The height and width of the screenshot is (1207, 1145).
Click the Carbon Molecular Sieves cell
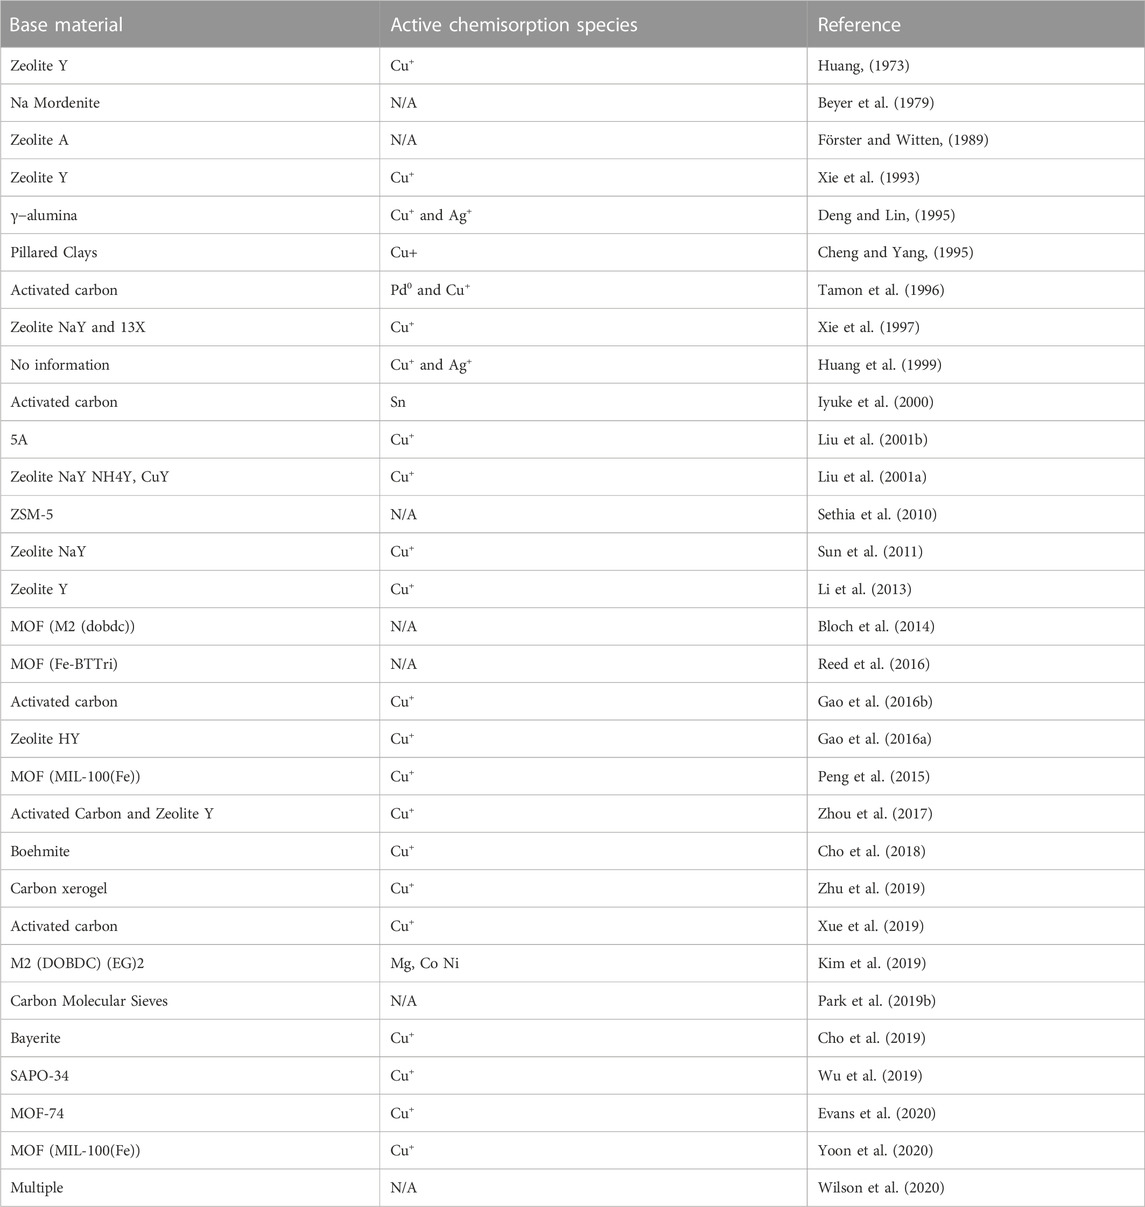(89, 1001)
